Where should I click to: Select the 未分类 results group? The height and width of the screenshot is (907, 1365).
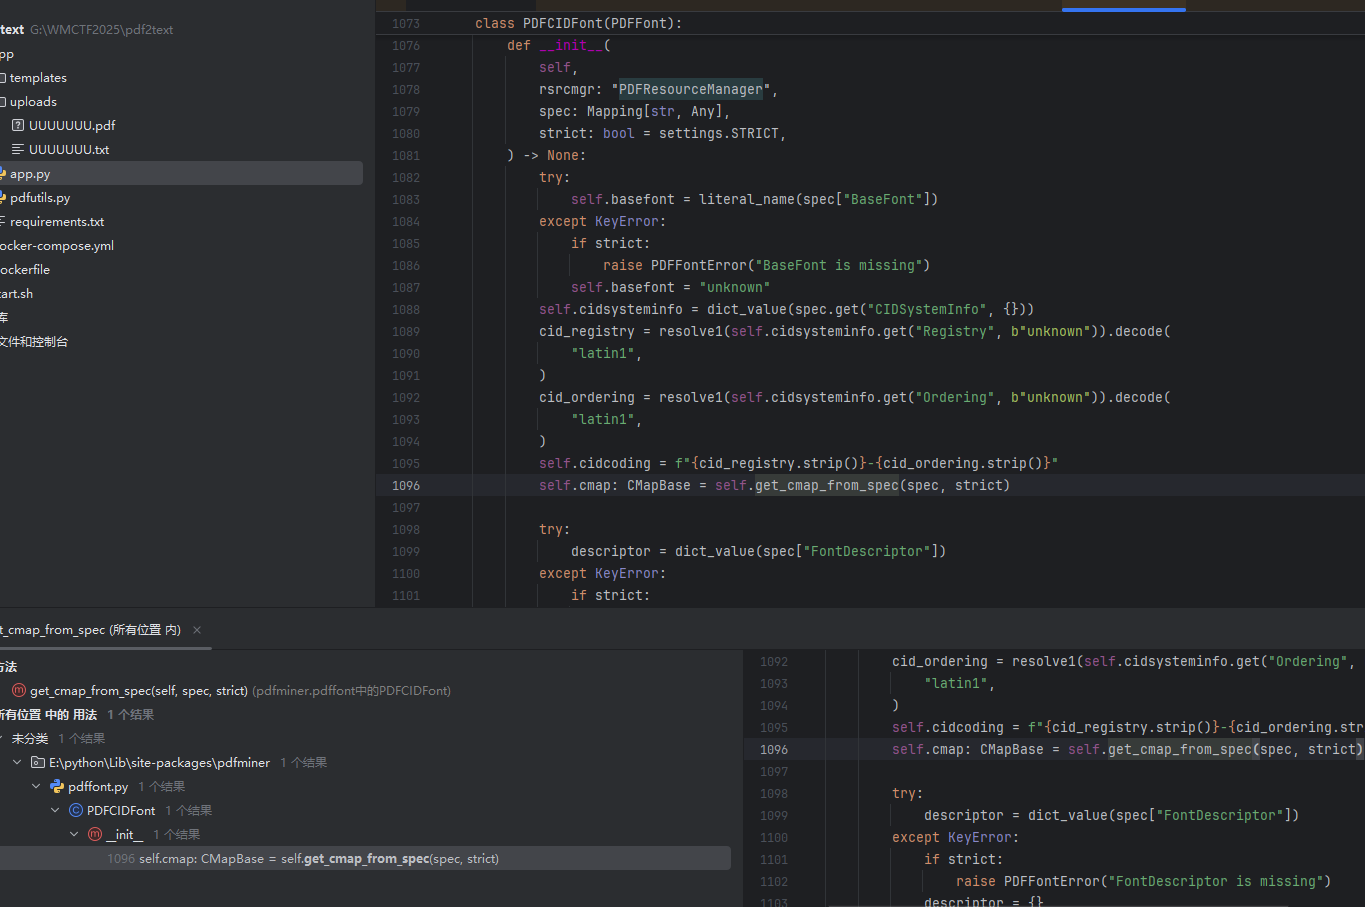pos(28,738)
